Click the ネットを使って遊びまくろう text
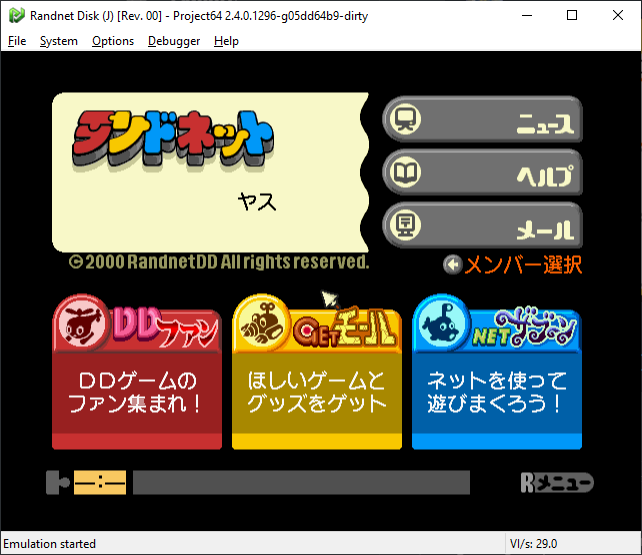The width and height of the screenshot is (642, 555). (497, 392)
